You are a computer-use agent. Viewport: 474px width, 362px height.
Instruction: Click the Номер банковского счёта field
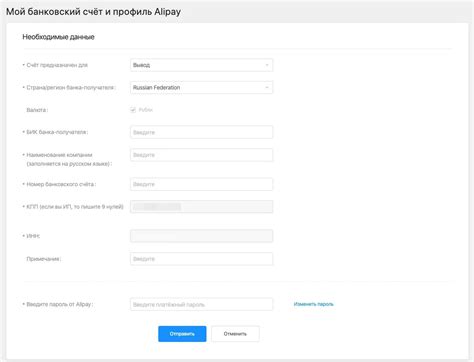tap(201, 184)
